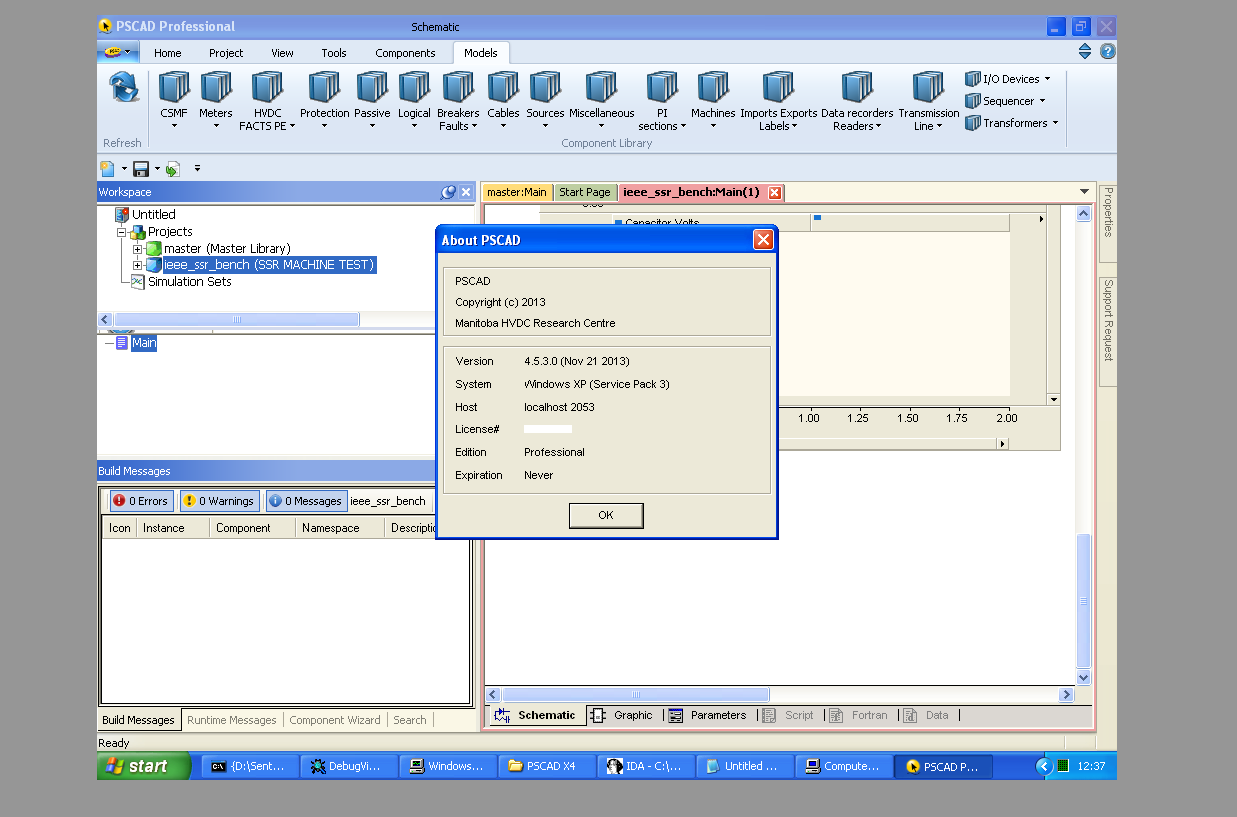This screenshot has width=1237, height=817.
Task: Collapse the ribbon with the up/down arrows icon
Action: point(1085,51)
